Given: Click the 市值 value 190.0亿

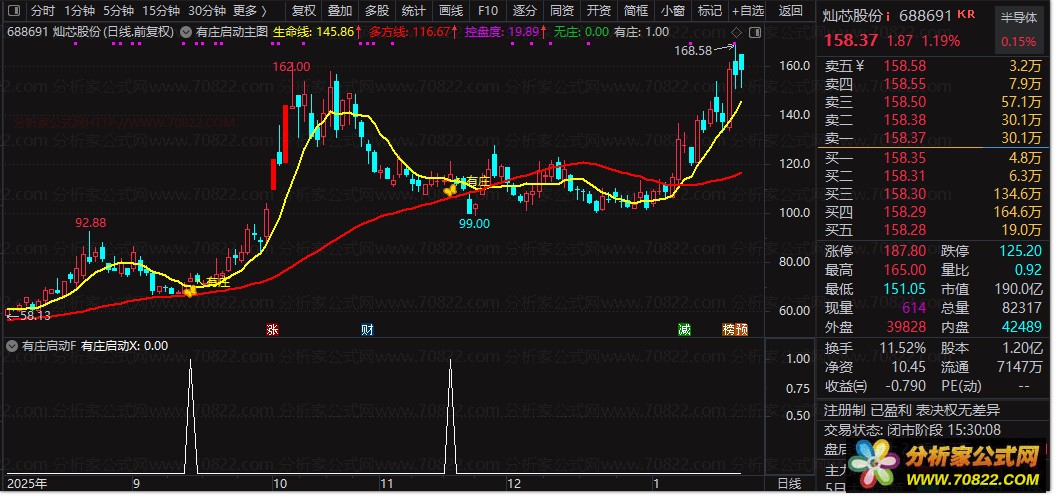Looking at the screenshot, I should [x=1019, y=289].
